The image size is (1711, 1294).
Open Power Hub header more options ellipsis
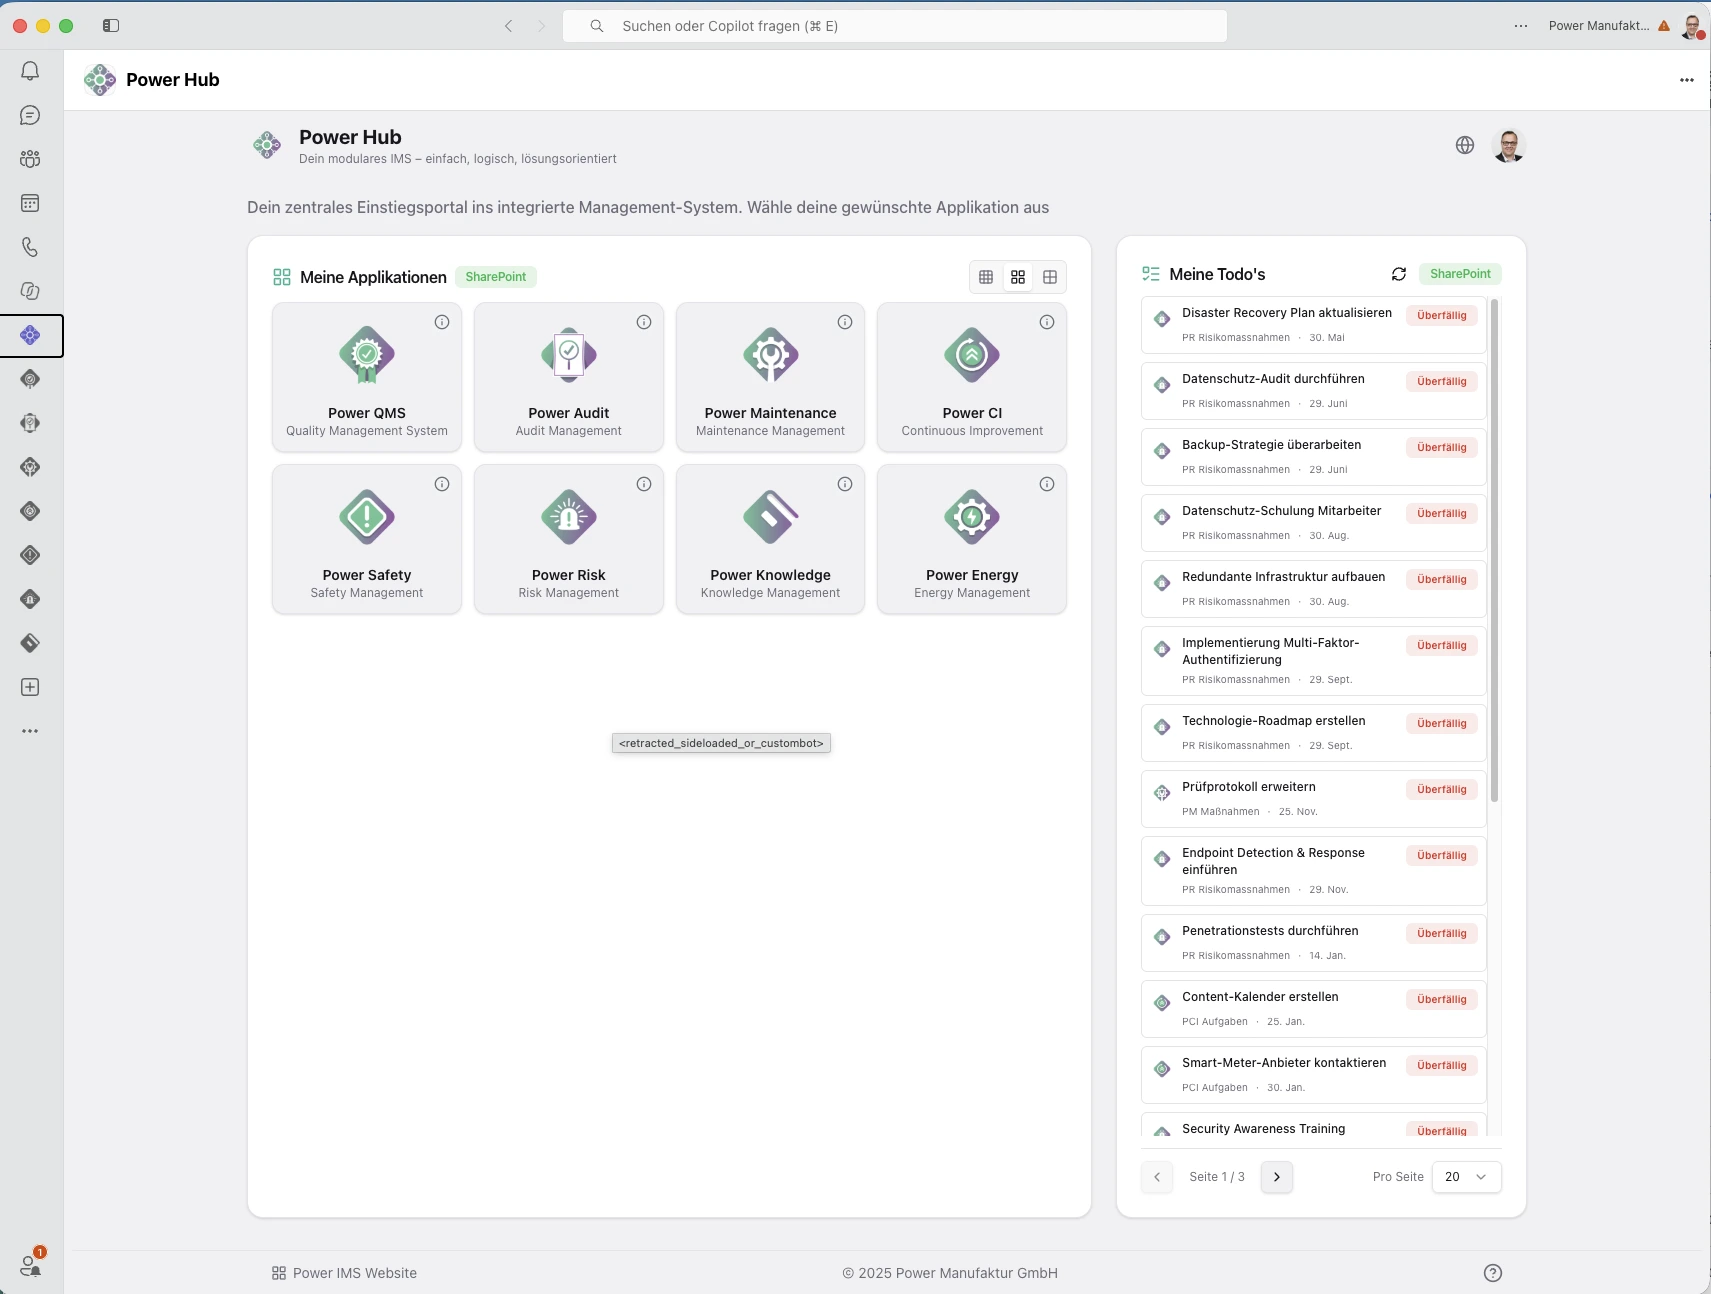[1687, 80]
